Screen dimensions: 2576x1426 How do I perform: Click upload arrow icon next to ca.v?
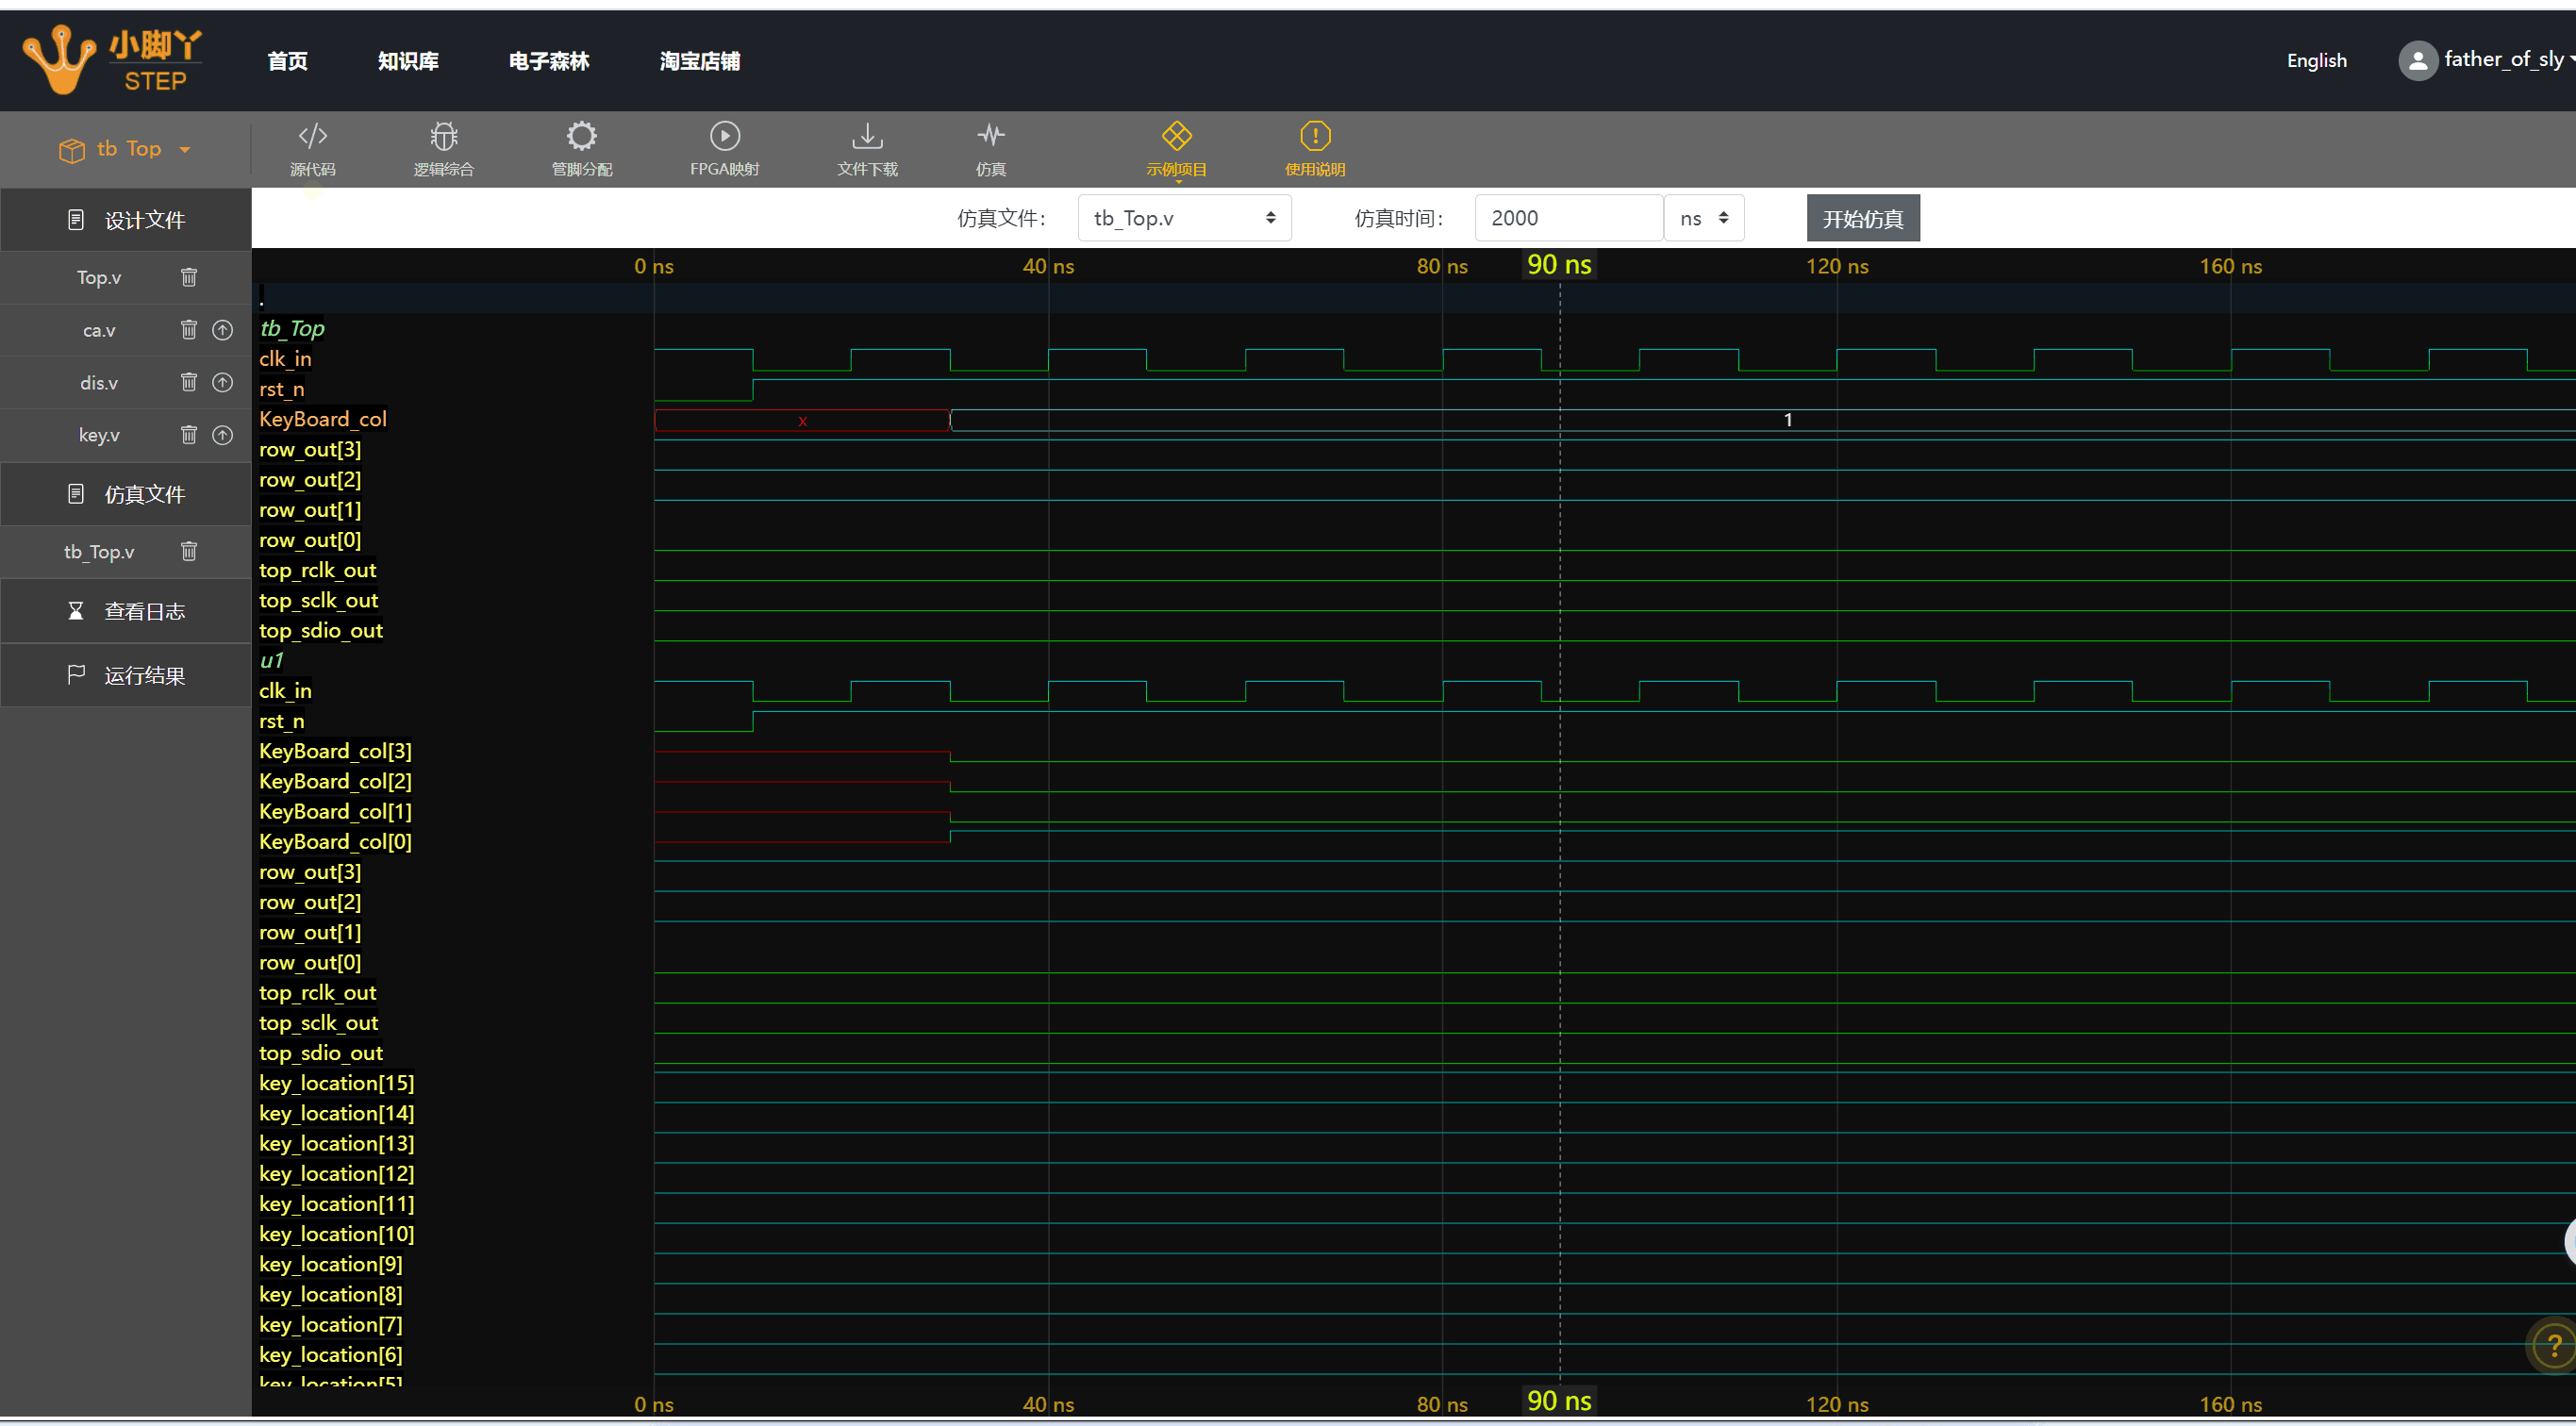click(x=223, y=330)
